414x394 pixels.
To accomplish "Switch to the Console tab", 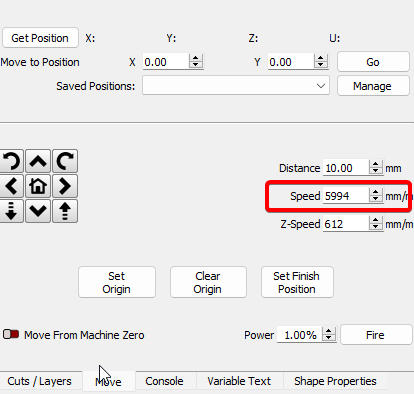I will pos(165,381).
